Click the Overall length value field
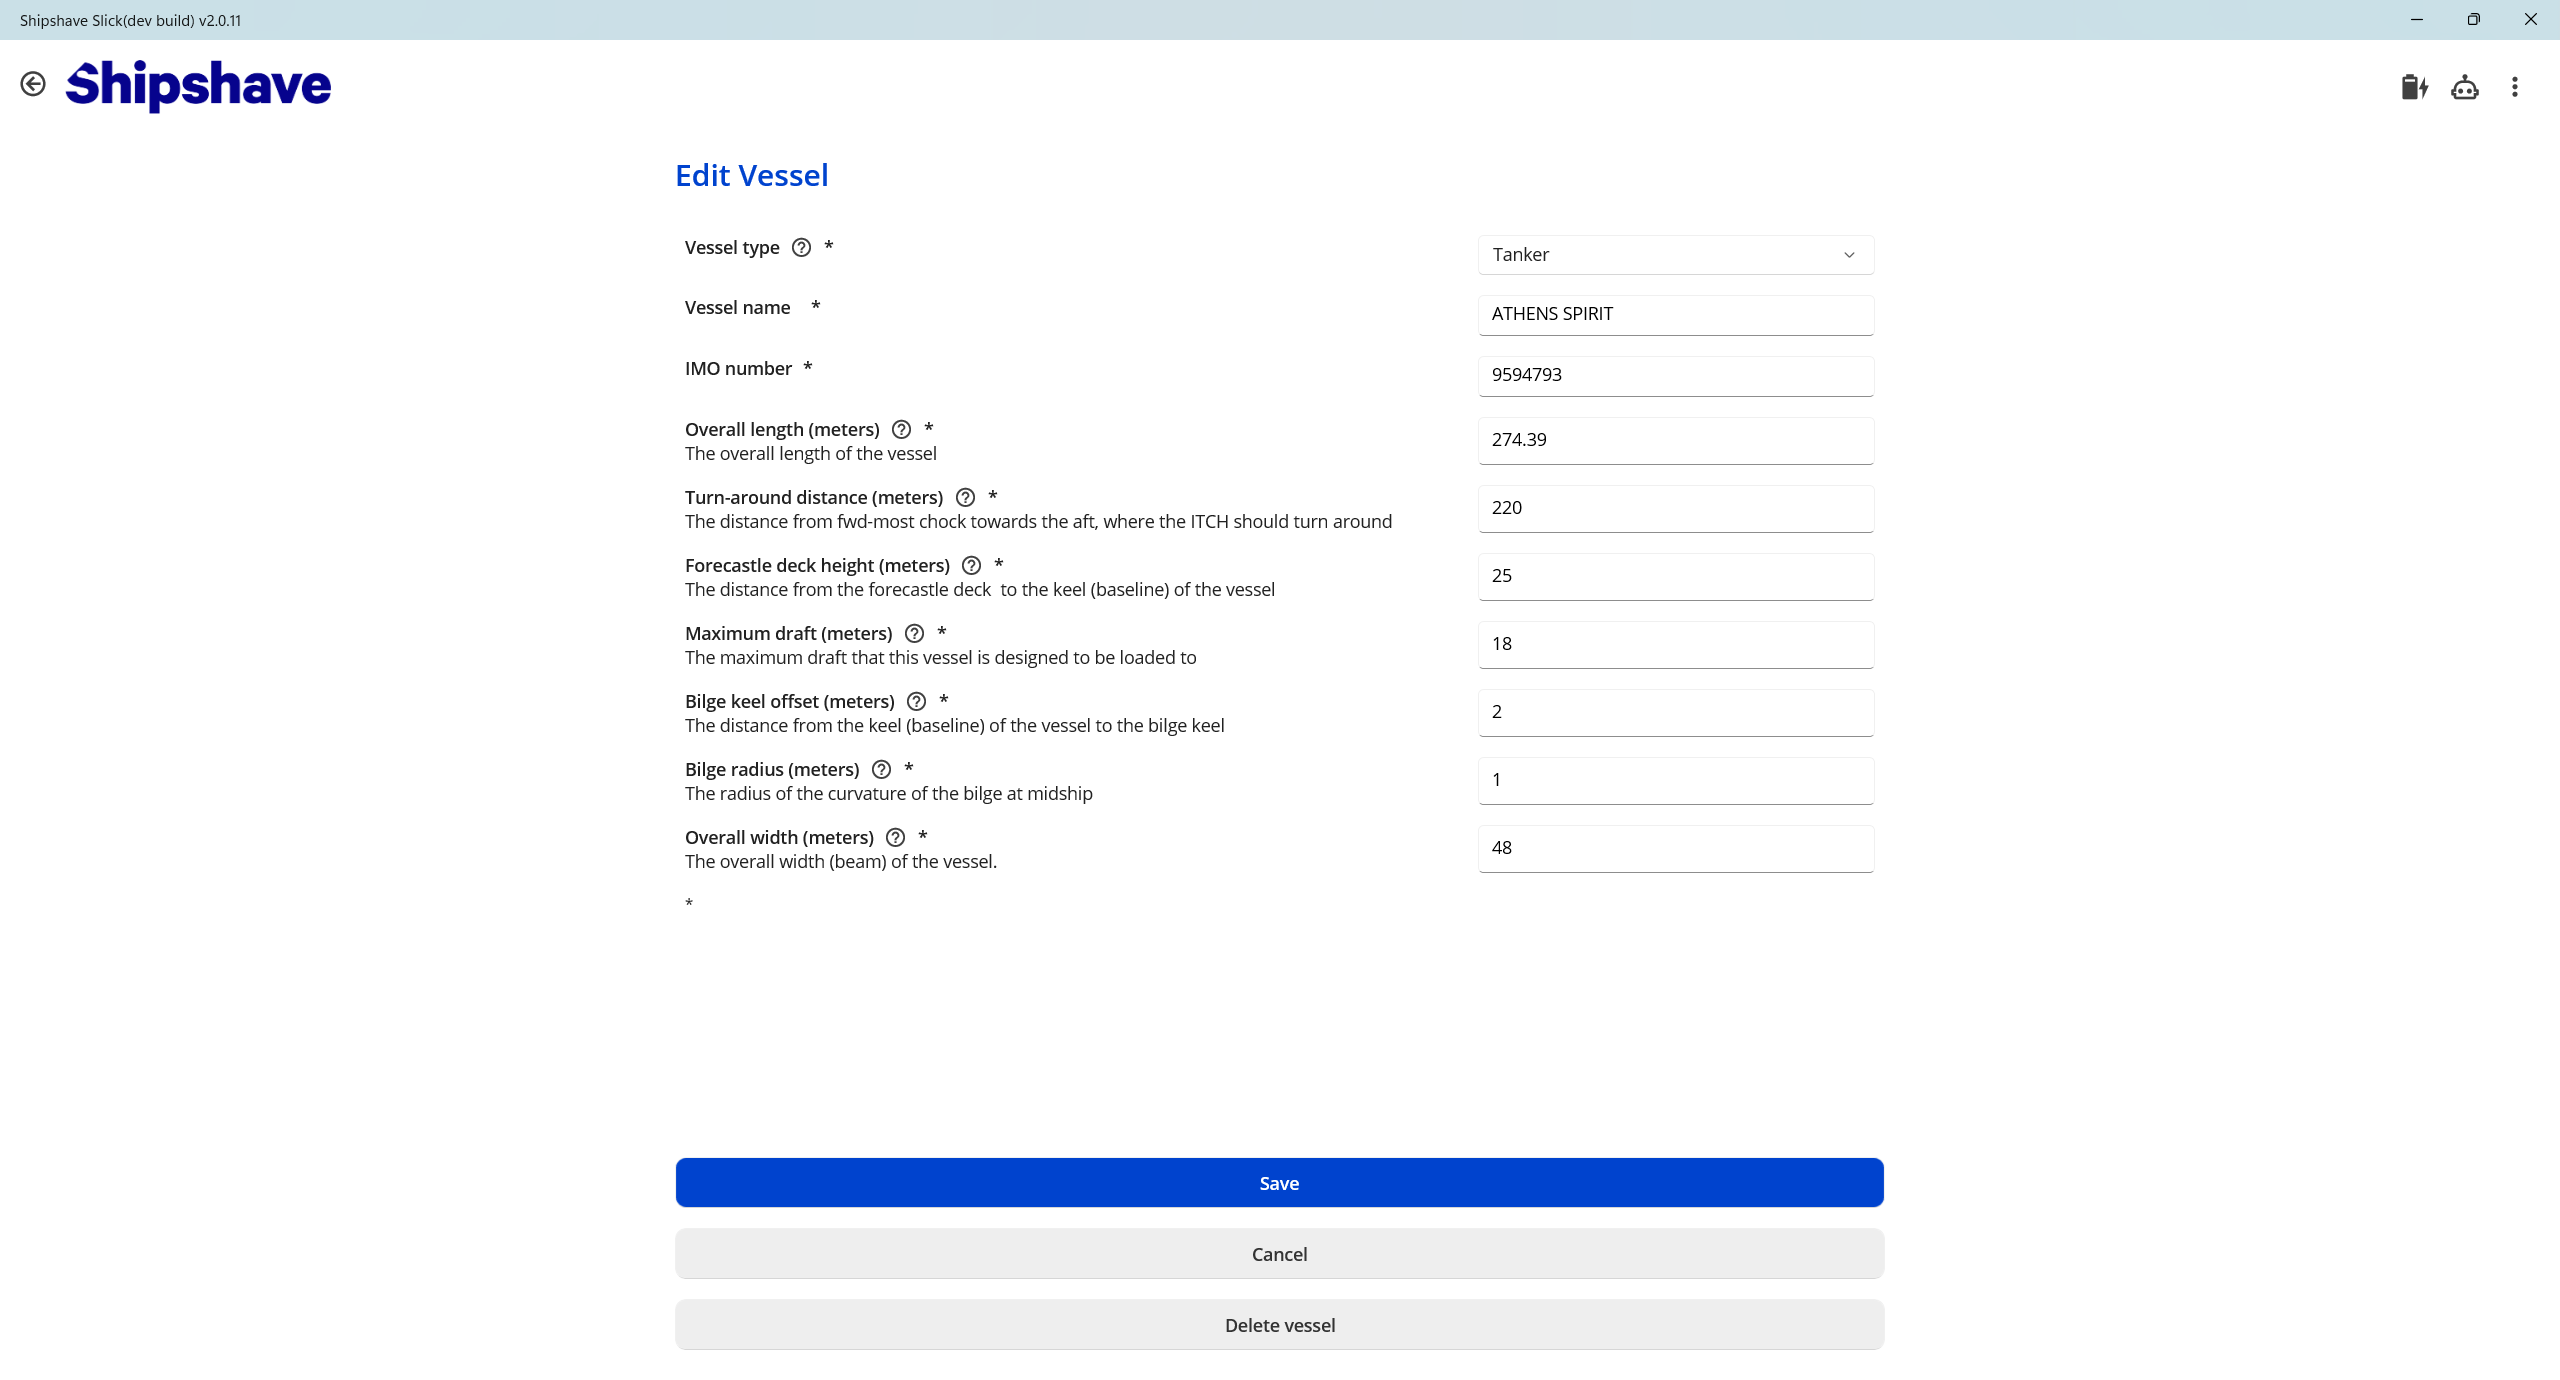The image size is (2560, 1380). coord(1675,441)
